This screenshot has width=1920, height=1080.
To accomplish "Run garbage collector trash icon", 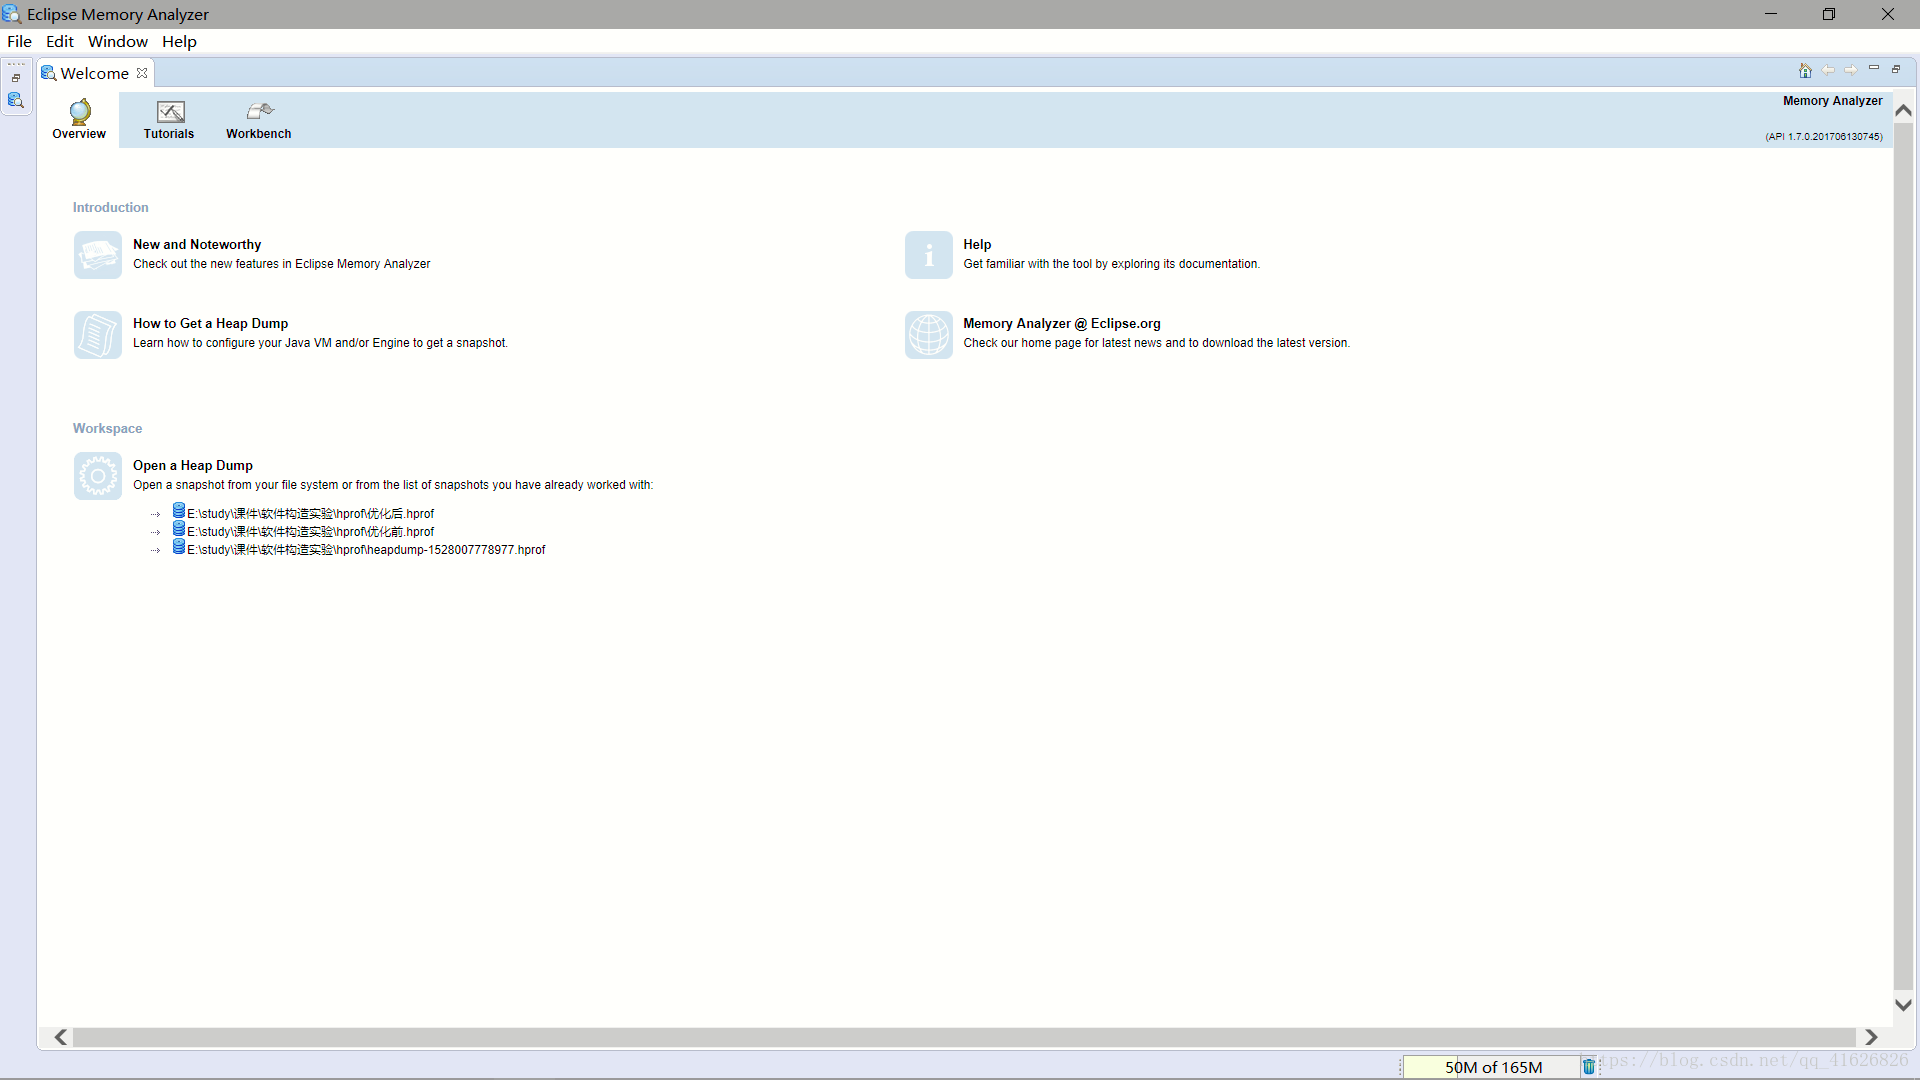I will (1589, 1067).
